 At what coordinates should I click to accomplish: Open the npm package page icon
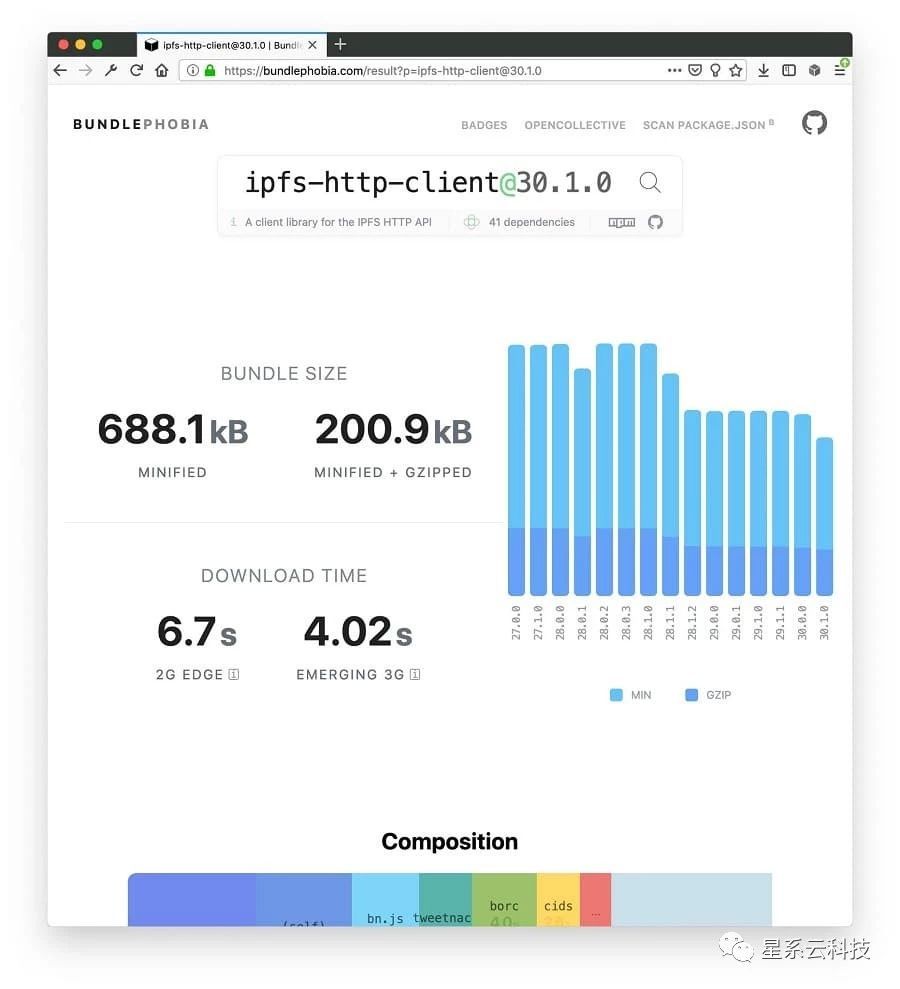tap(621, 222)
